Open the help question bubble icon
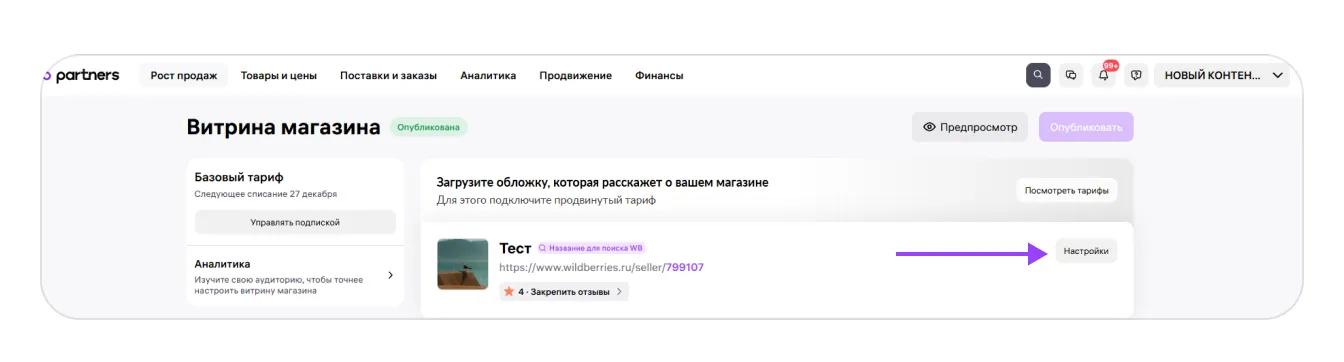Image resolution: width=1344 pixels, height=362 pixels. (1135, 75)
